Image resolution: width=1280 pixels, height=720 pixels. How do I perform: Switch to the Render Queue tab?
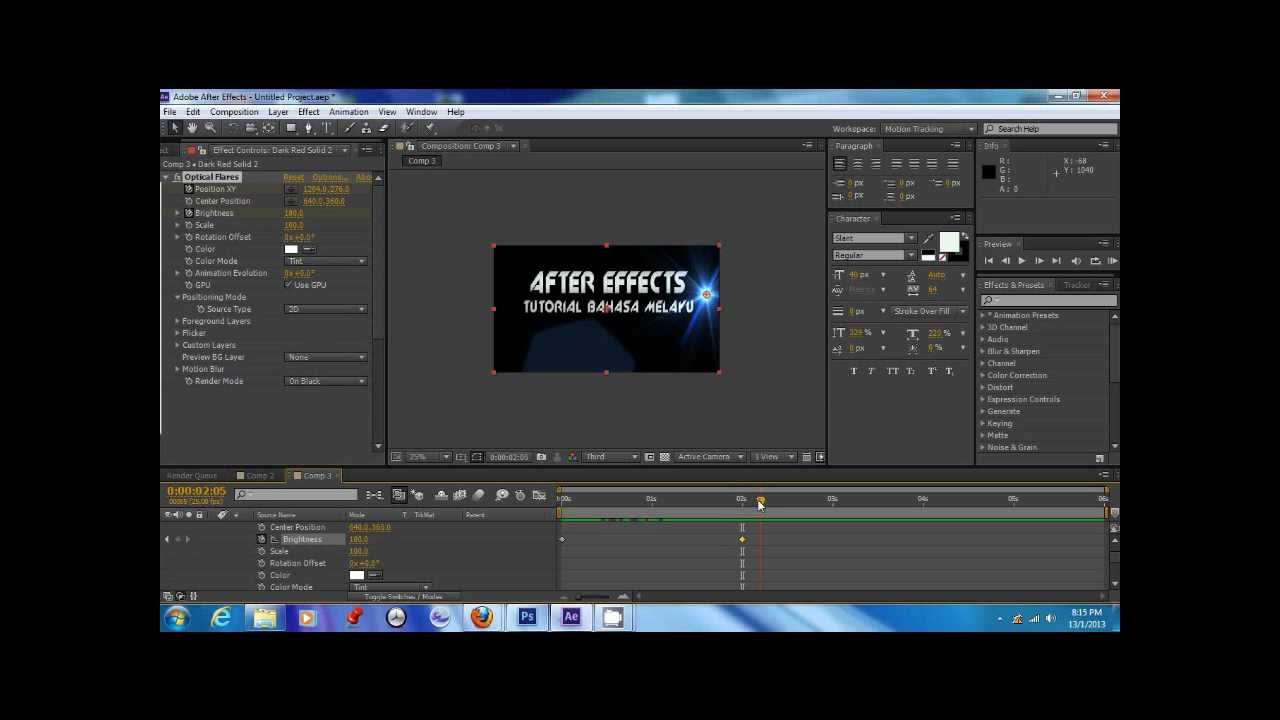tap(192, 476)
